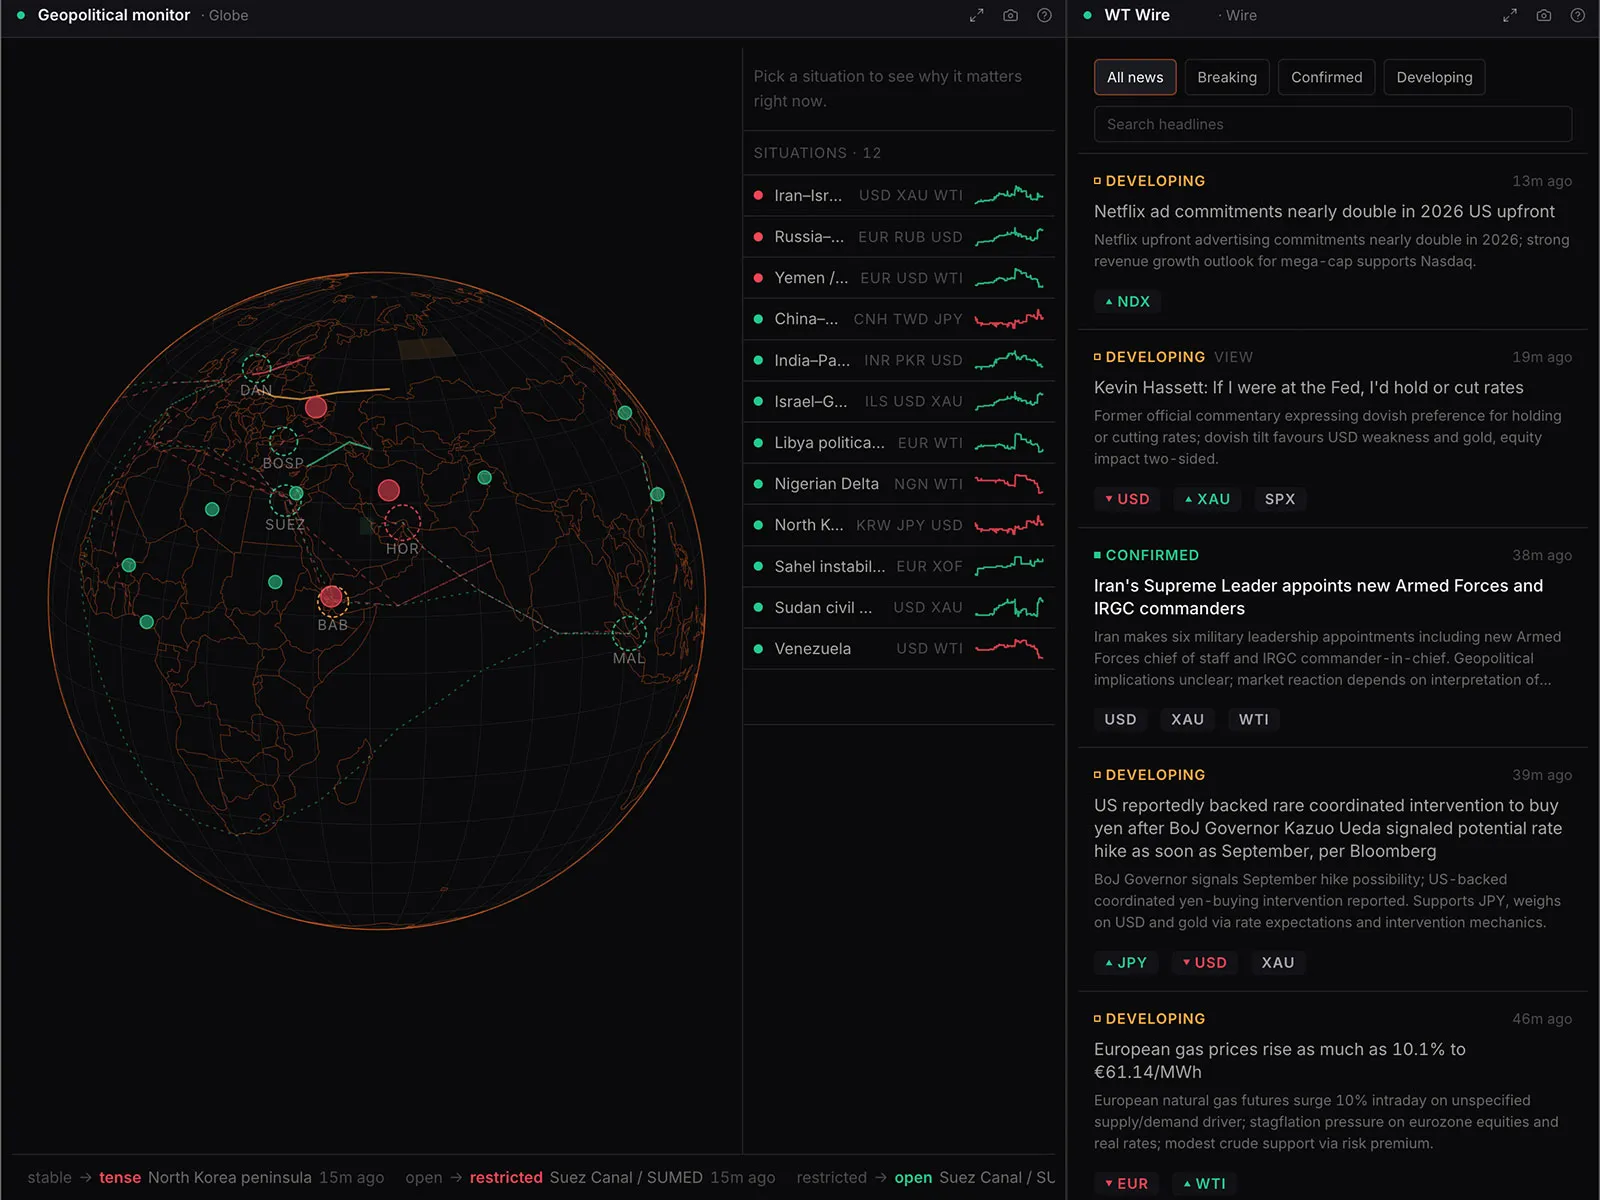
Task: Click the WTI tag under the European gas story
Action: pos(1204,1183)
